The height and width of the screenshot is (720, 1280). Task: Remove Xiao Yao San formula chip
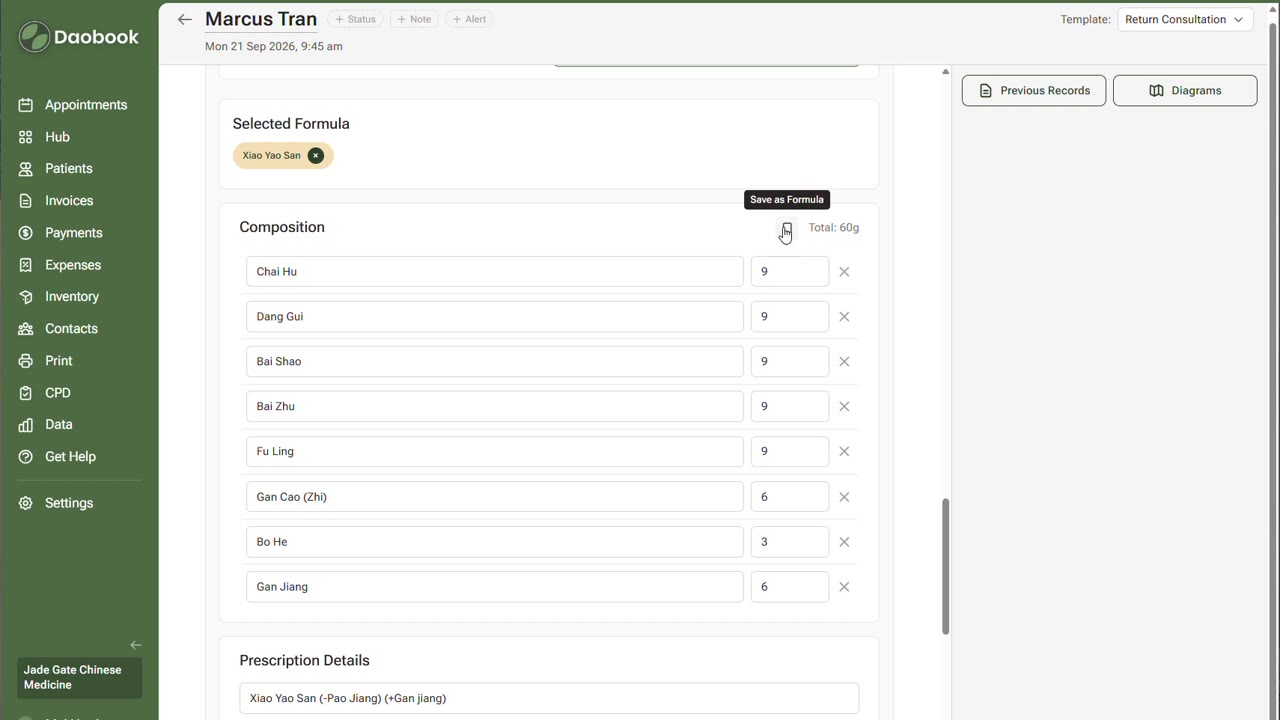[316, 155]
